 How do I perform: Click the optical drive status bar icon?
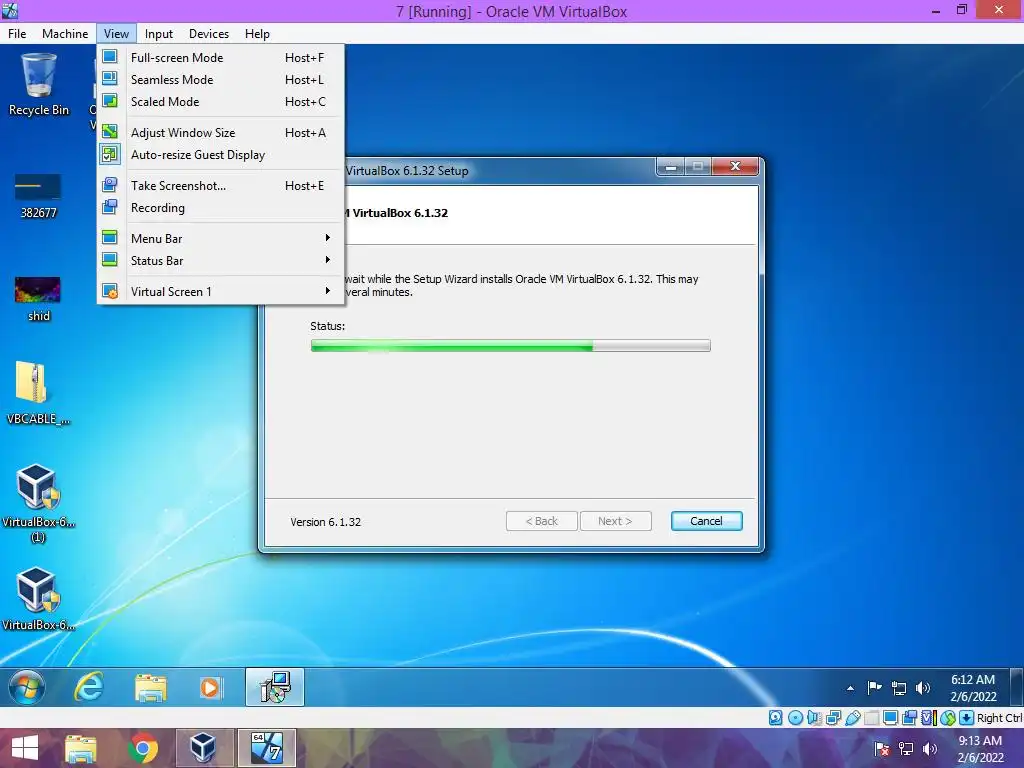click(795, 718)
